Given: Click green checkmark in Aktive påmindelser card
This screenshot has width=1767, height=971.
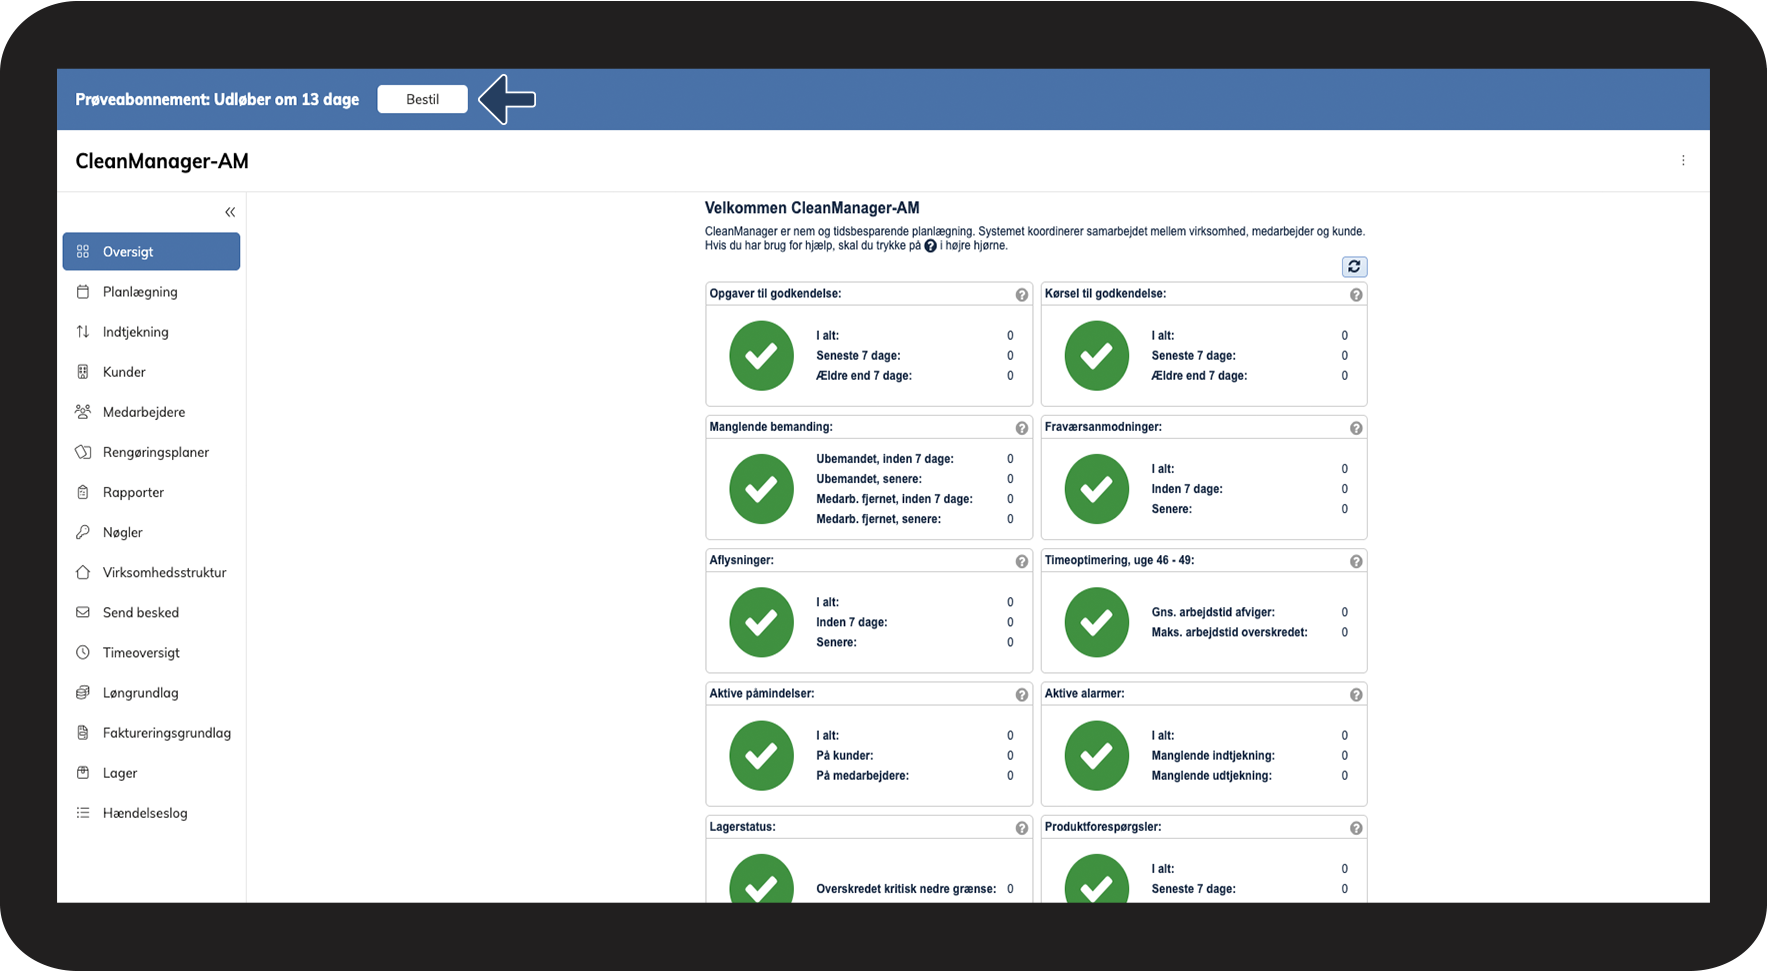Looking at the screenshot, I should click(x=761, y=755).
